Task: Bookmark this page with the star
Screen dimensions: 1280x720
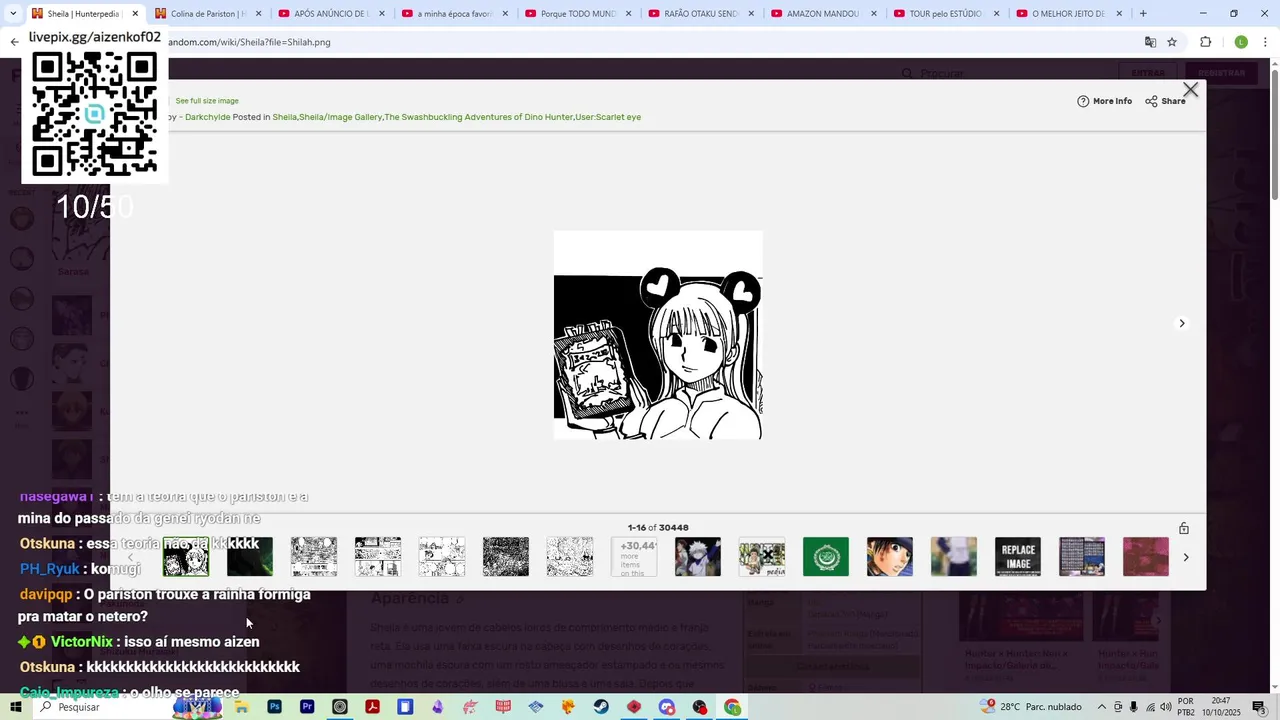Action: (1172, 42)
